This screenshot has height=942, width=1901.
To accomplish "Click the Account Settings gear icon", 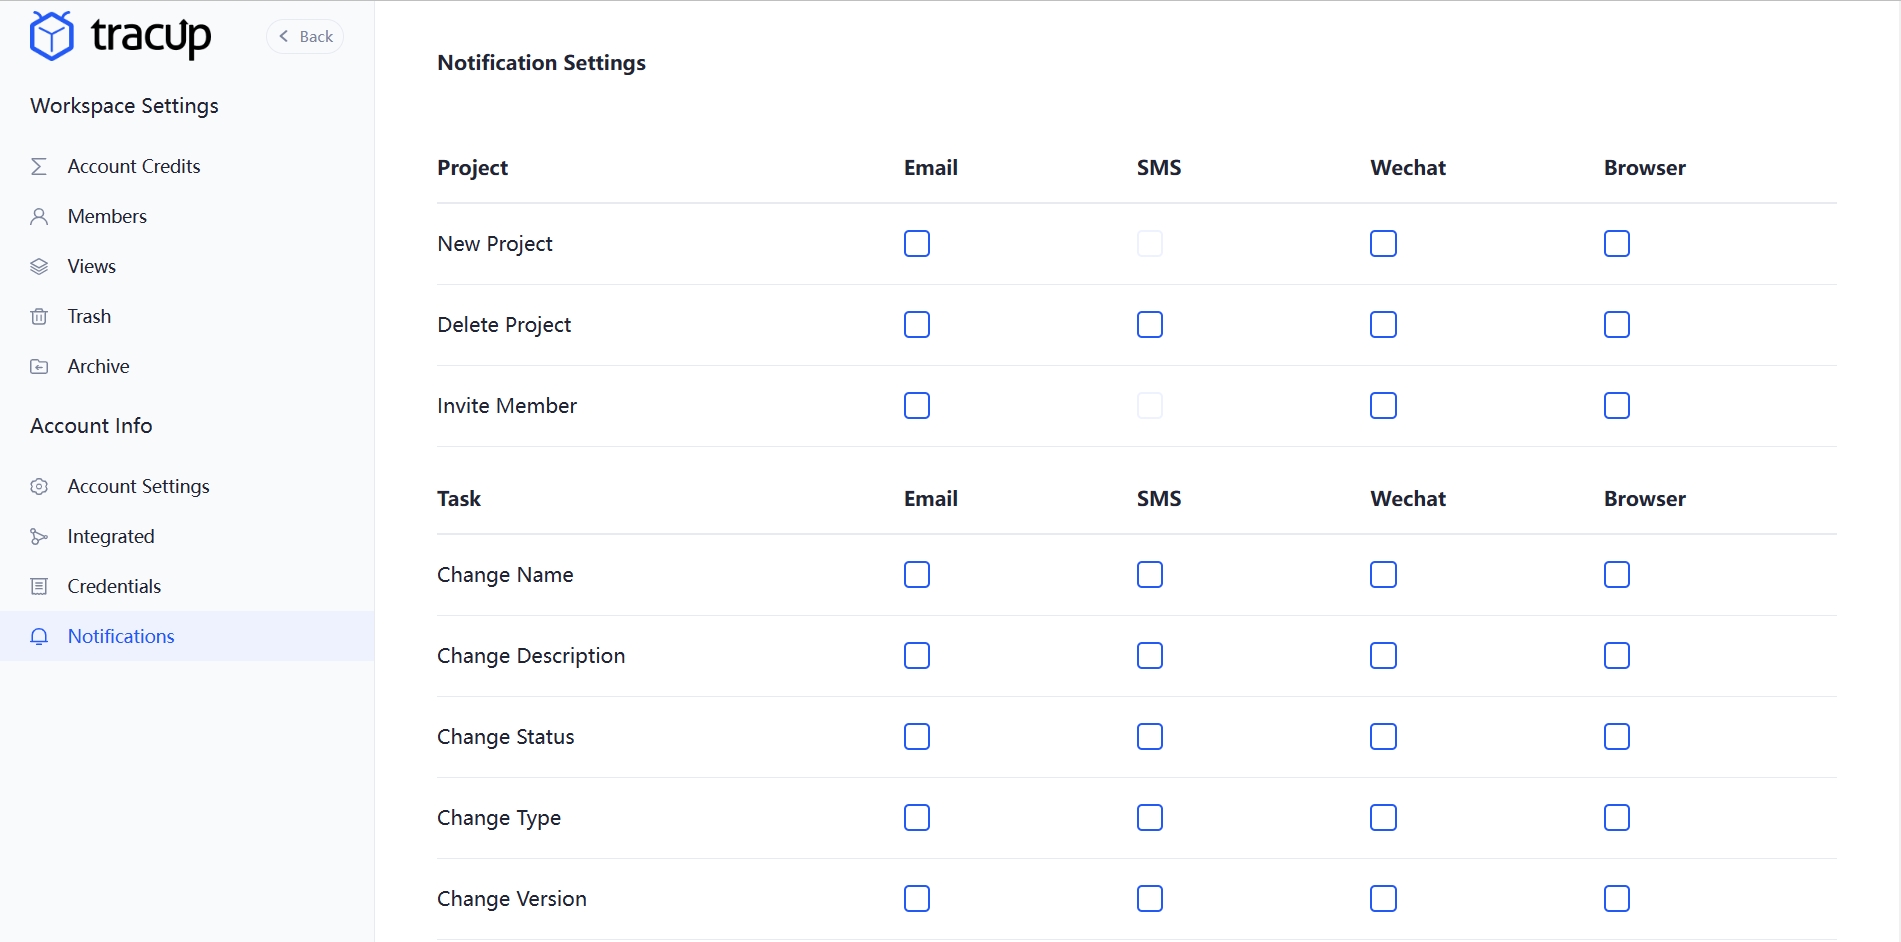I will [39, 486].
